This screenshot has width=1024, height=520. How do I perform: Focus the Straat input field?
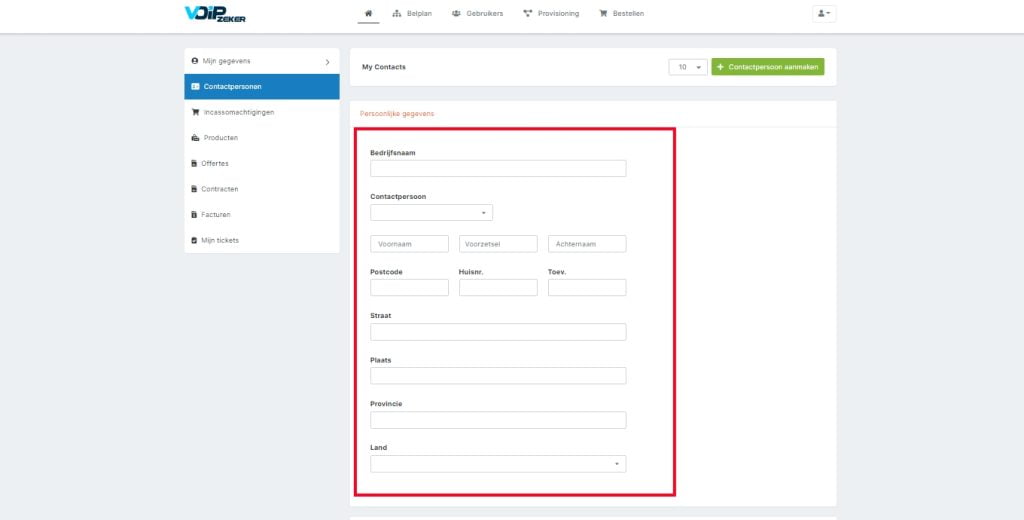pyautogui.click(x=498, y=332)
